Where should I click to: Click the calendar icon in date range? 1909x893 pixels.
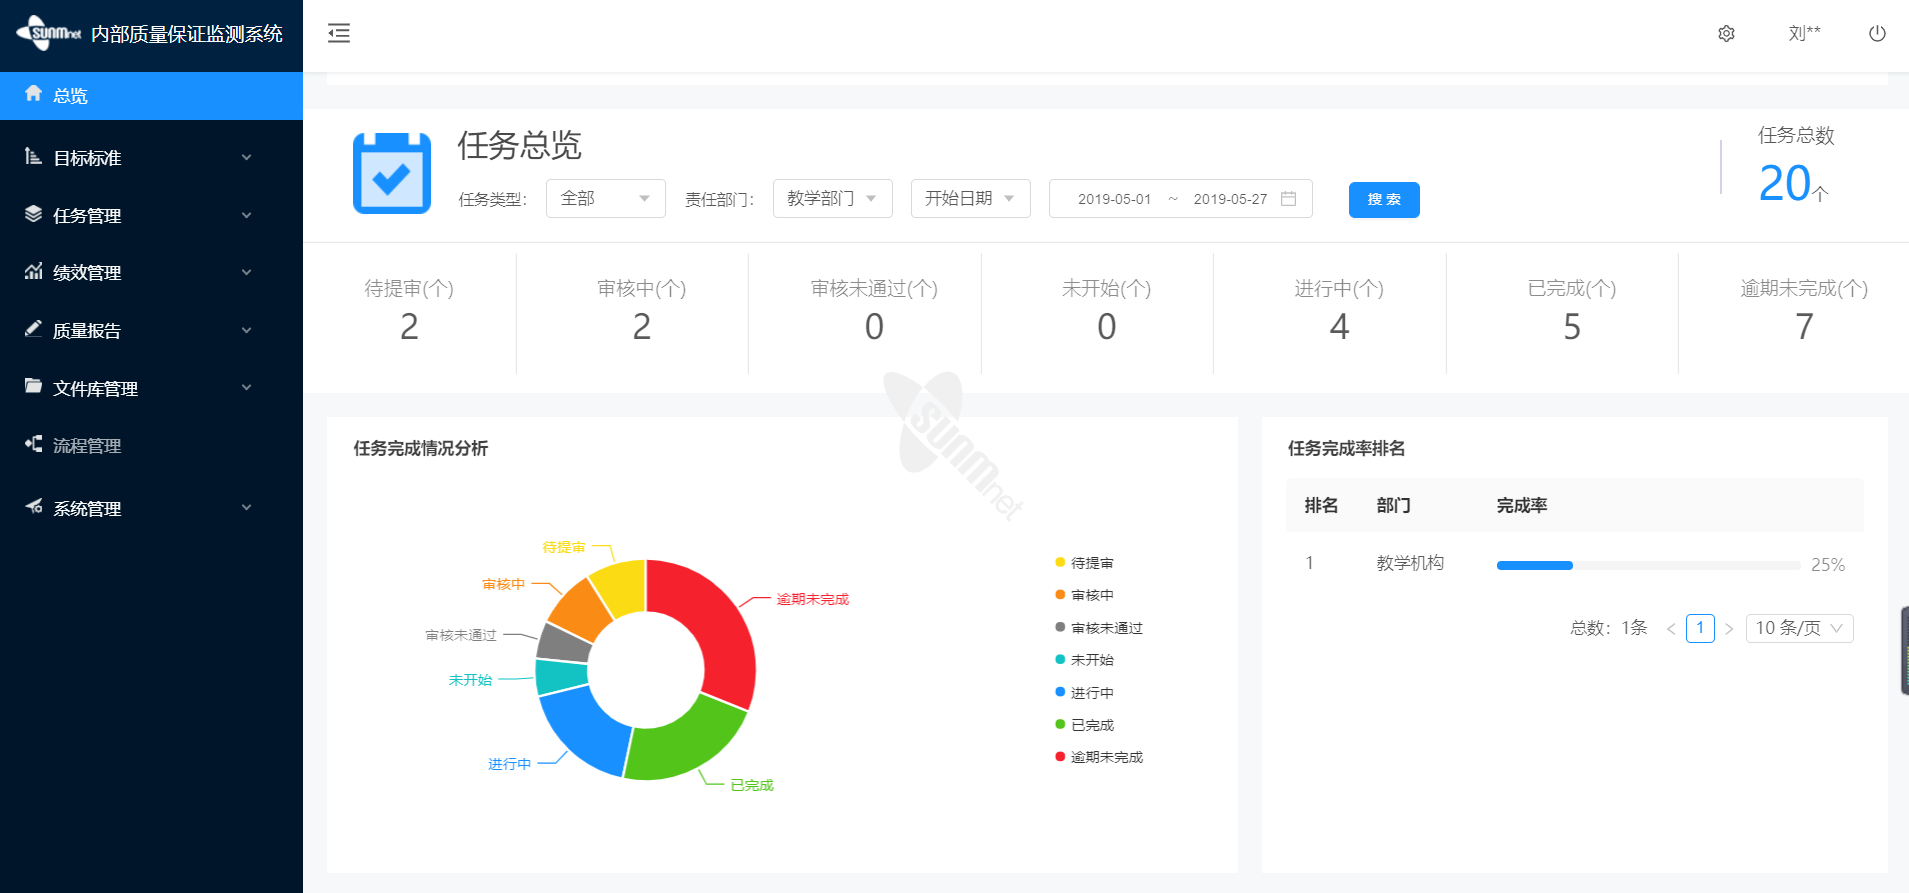(x=1289, y=199)
